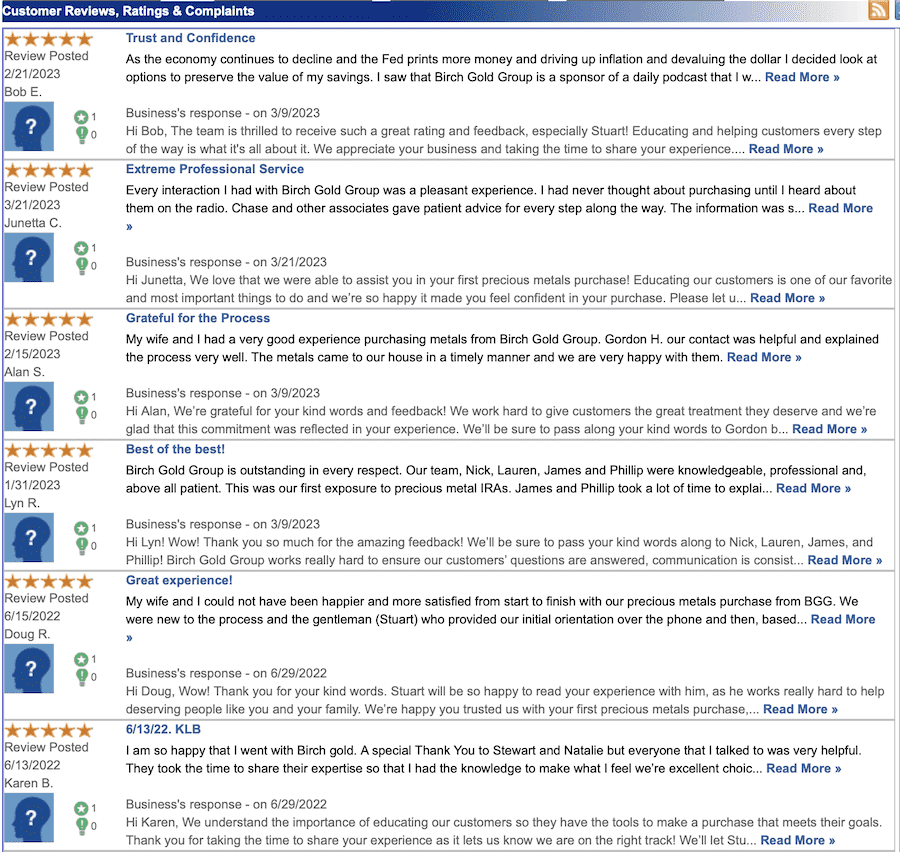Expand Read More on business response to Lyn
900x852 pixels.
(x=845, y=560)
